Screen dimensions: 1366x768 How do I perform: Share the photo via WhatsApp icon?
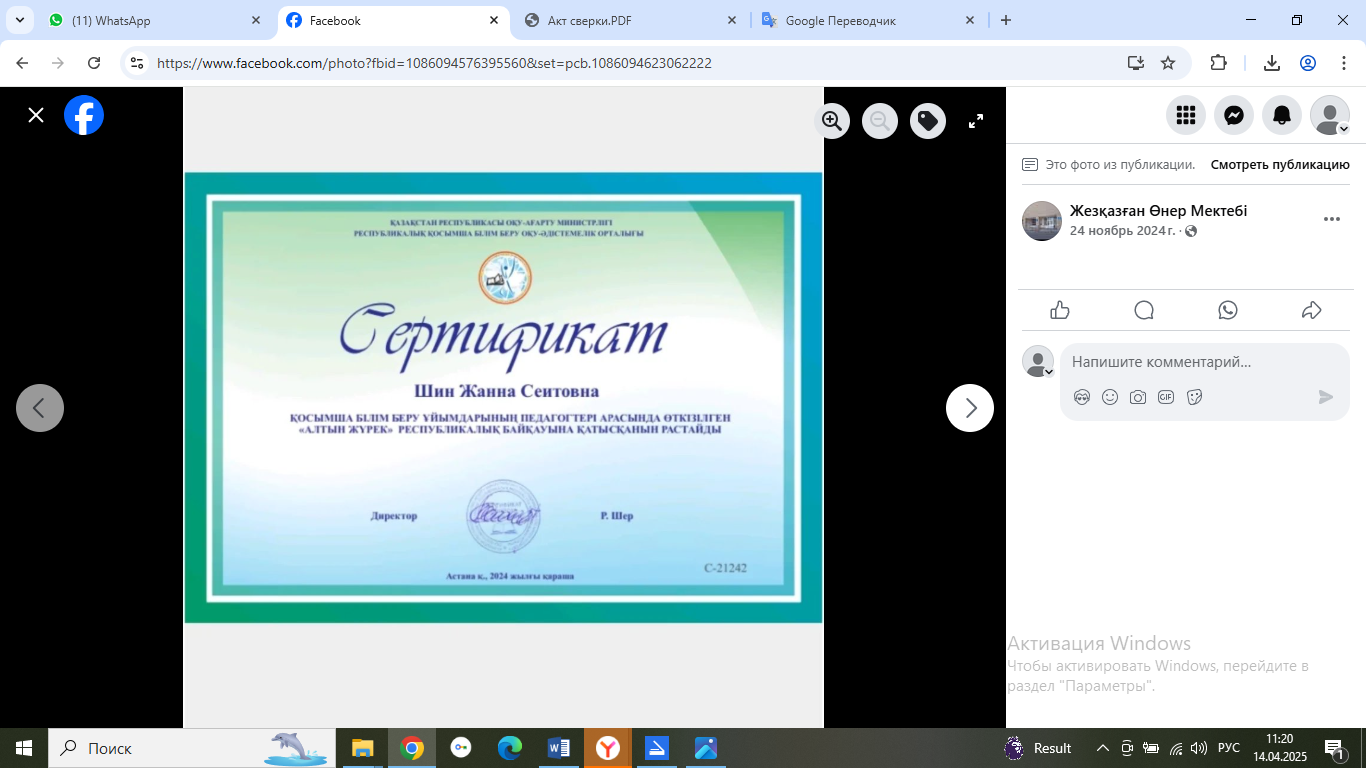click(x=1228, y=310)
